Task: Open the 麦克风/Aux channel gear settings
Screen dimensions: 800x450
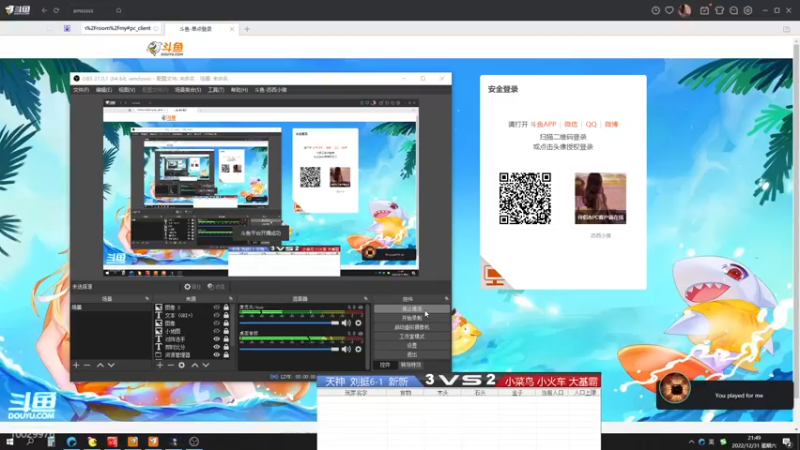Action: pos(358,323)
